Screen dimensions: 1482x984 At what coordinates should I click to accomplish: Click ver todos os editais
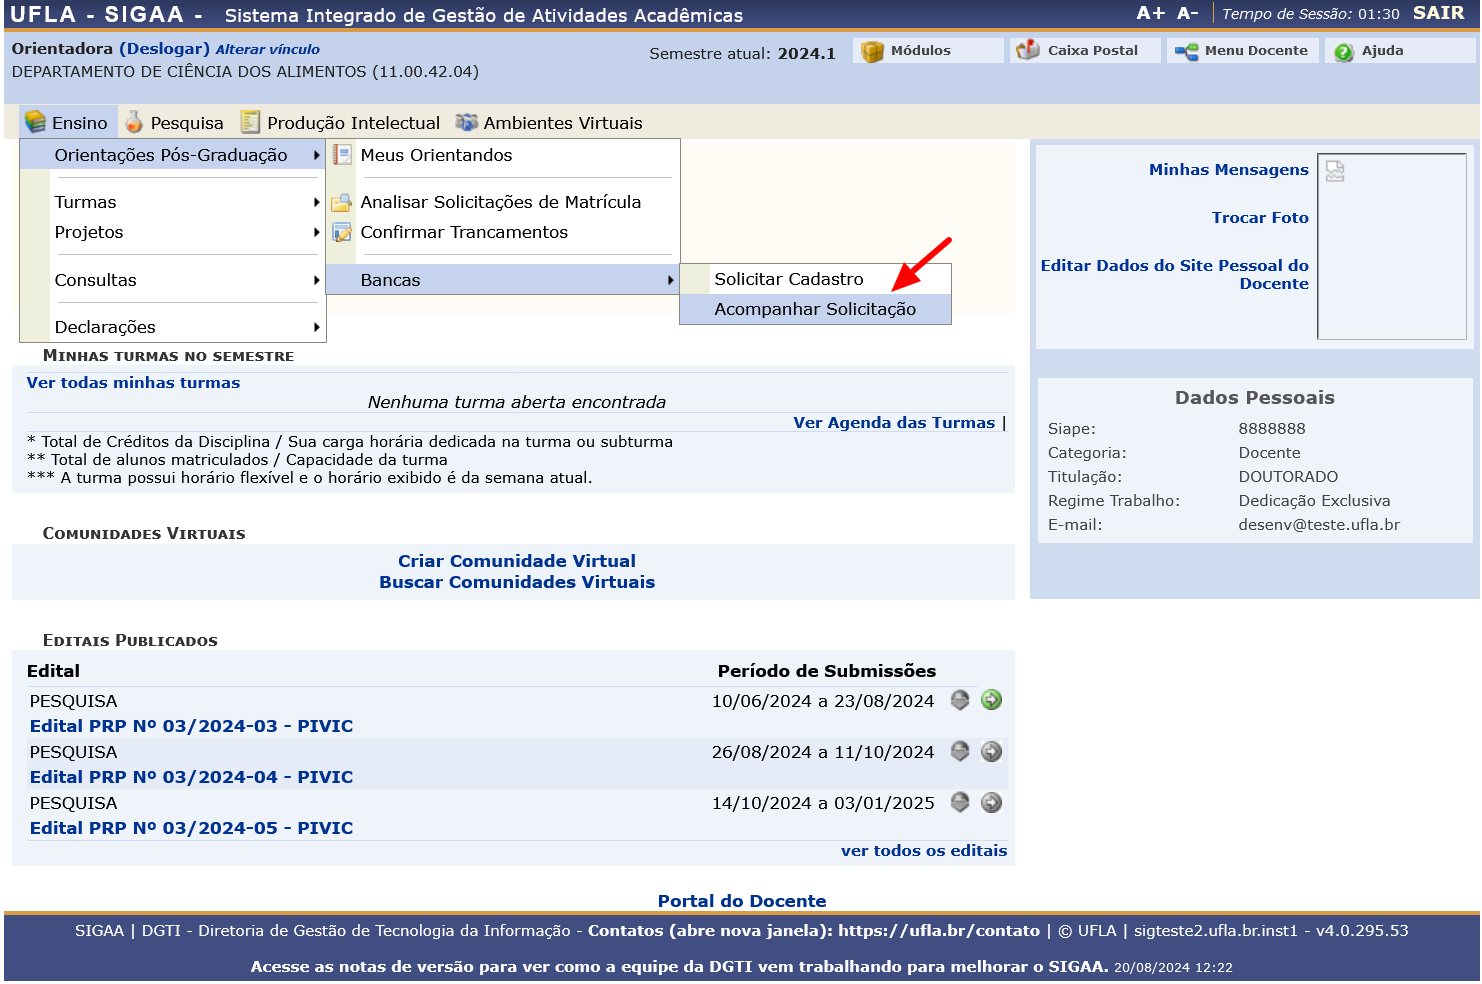point(924,851)
